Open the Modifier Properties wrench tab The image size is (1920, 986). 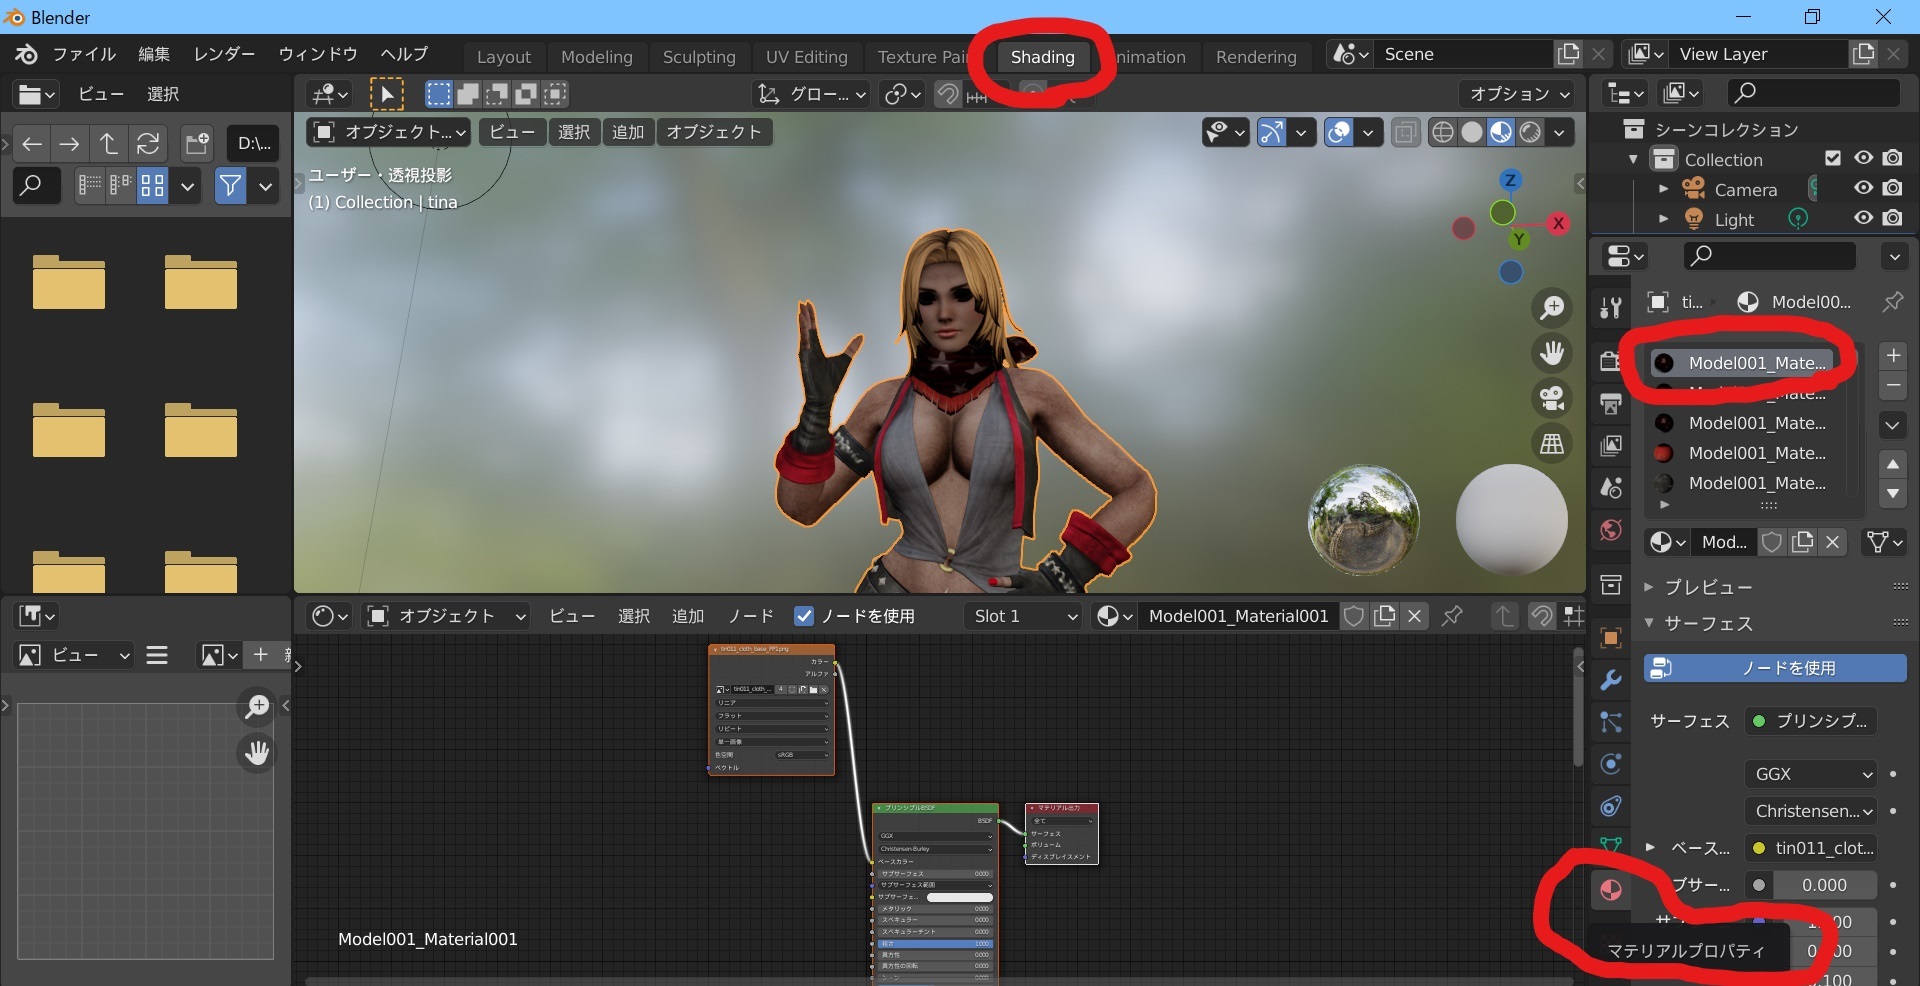[1610, 680]
